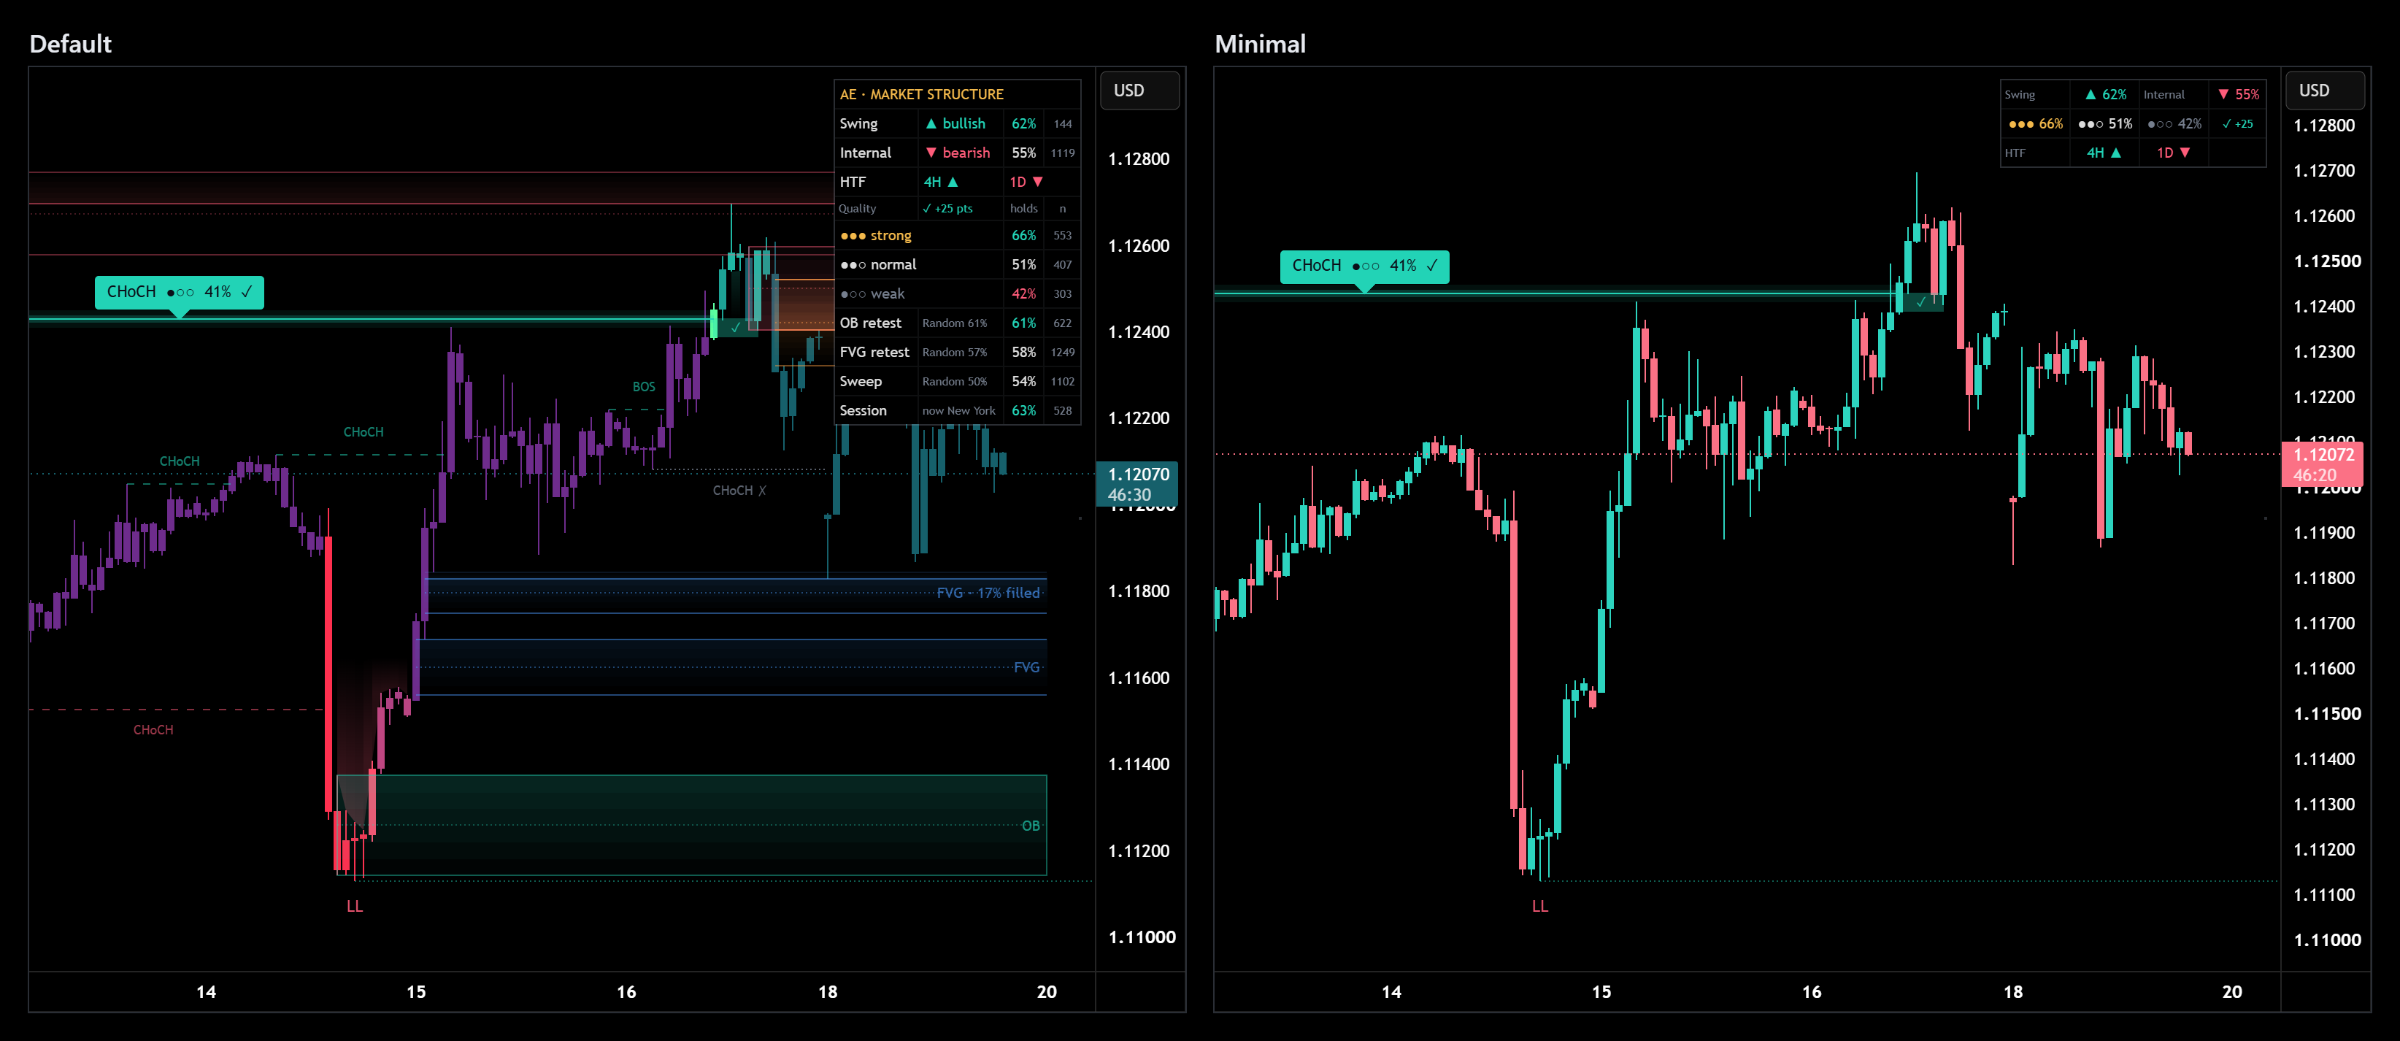The height and width of the screenshot is (1041, 2400).
Task: Click the AE · MARKET STRUCTURE table header
Action: (957, 94)
